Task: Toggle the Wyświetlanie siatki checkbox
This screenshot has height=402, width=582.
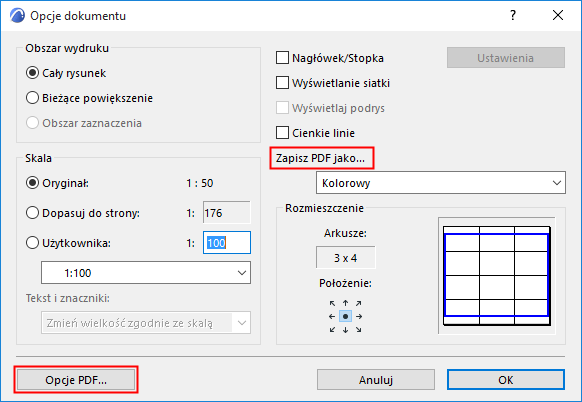Action: click(282, 83)
